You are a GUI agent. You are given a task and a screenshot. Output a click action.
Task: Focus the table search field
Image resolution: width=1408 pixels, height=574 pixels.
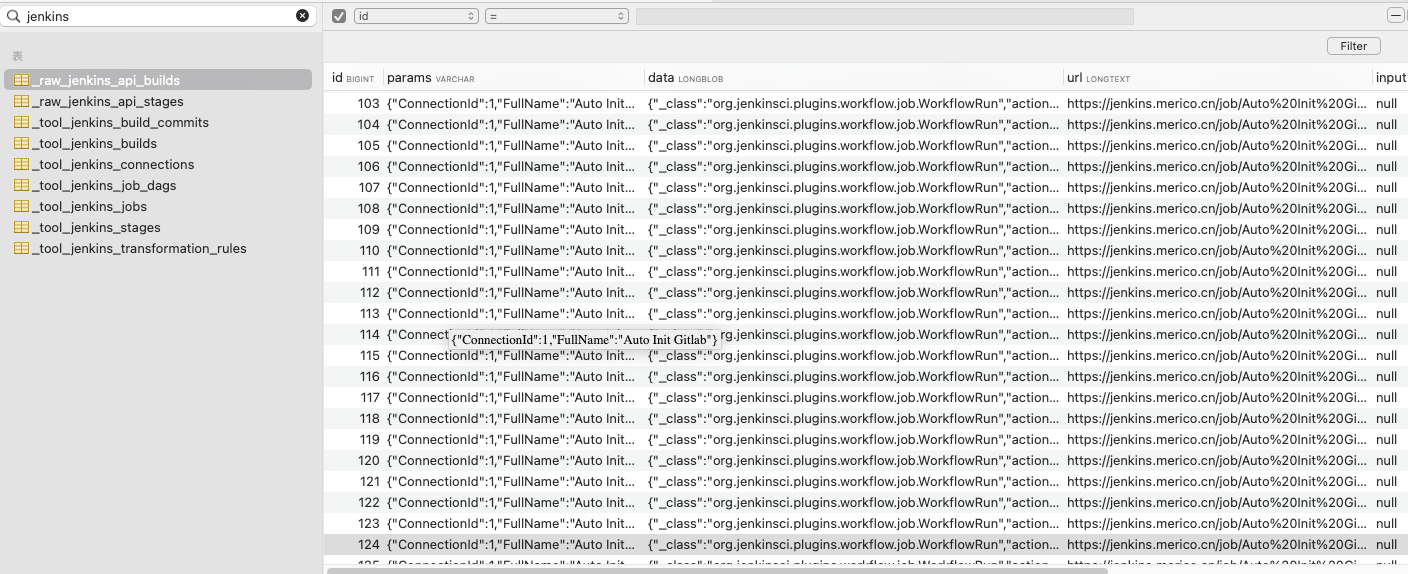tap(158, 16)
